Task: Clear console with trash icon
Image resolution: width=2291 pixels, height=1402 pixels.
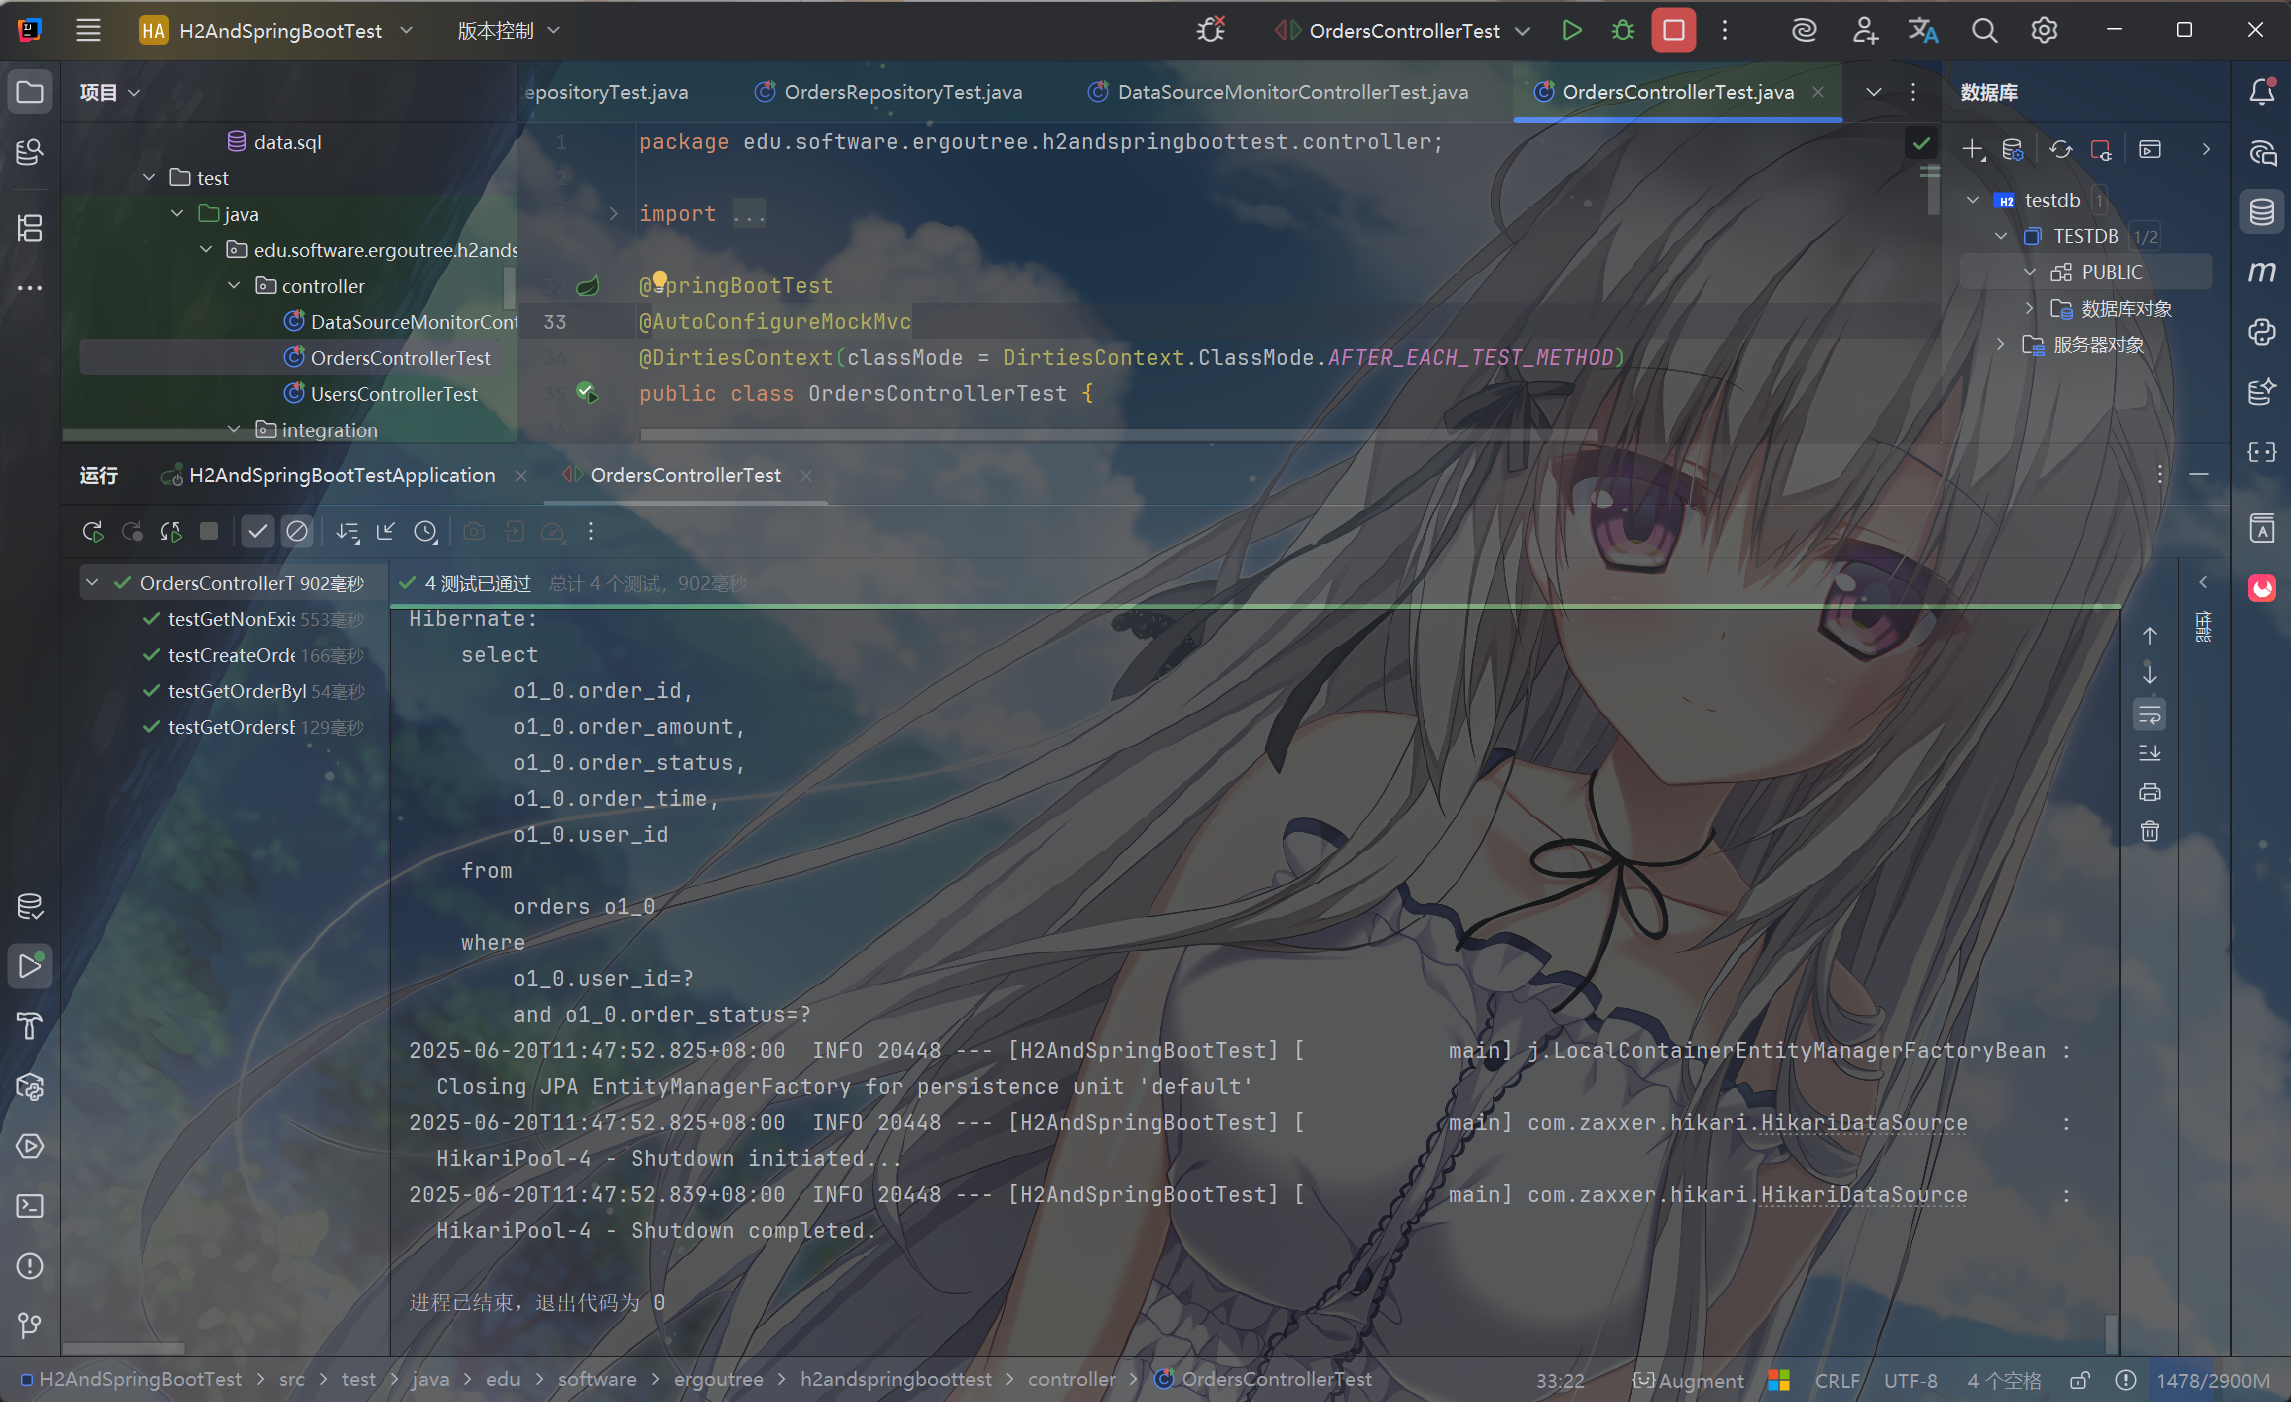Action: 2150,831
